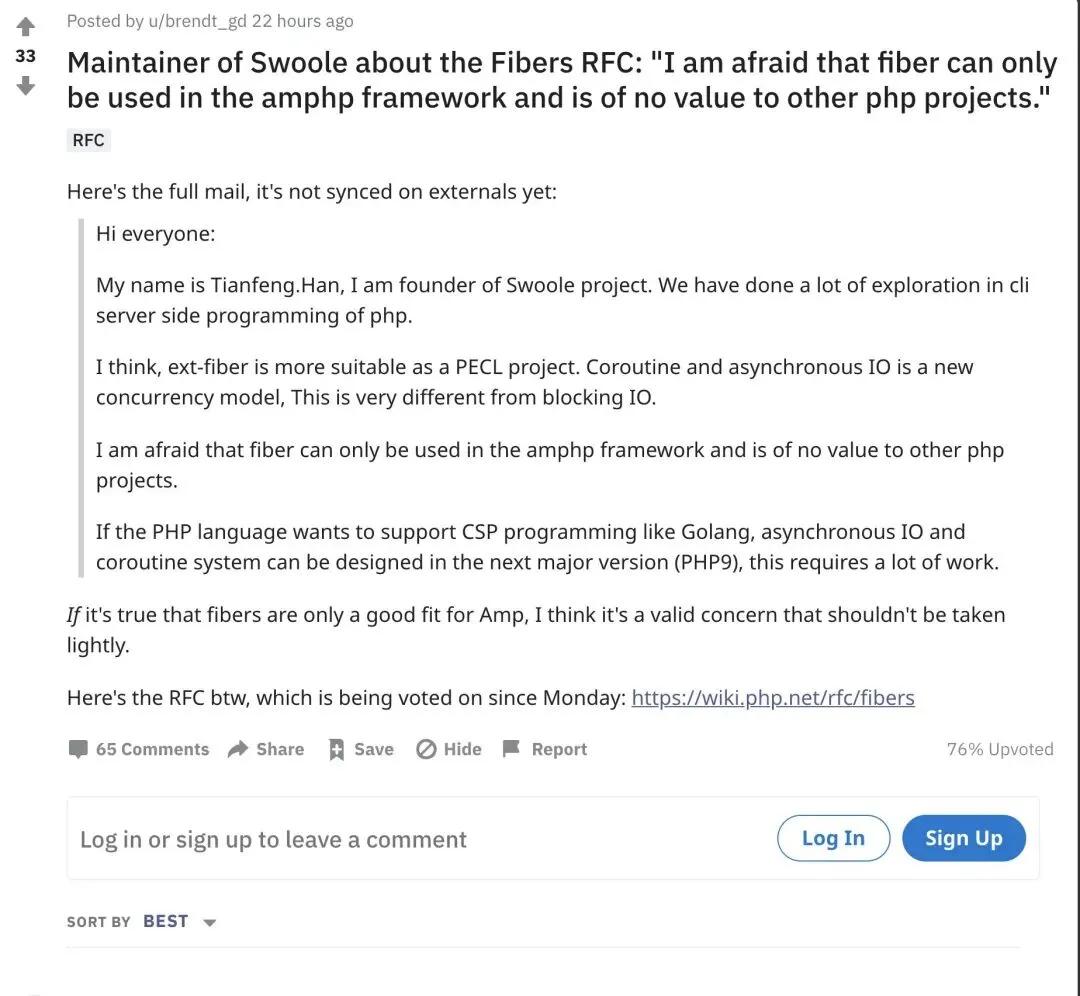Click the vote score 33

coord(26,56)
